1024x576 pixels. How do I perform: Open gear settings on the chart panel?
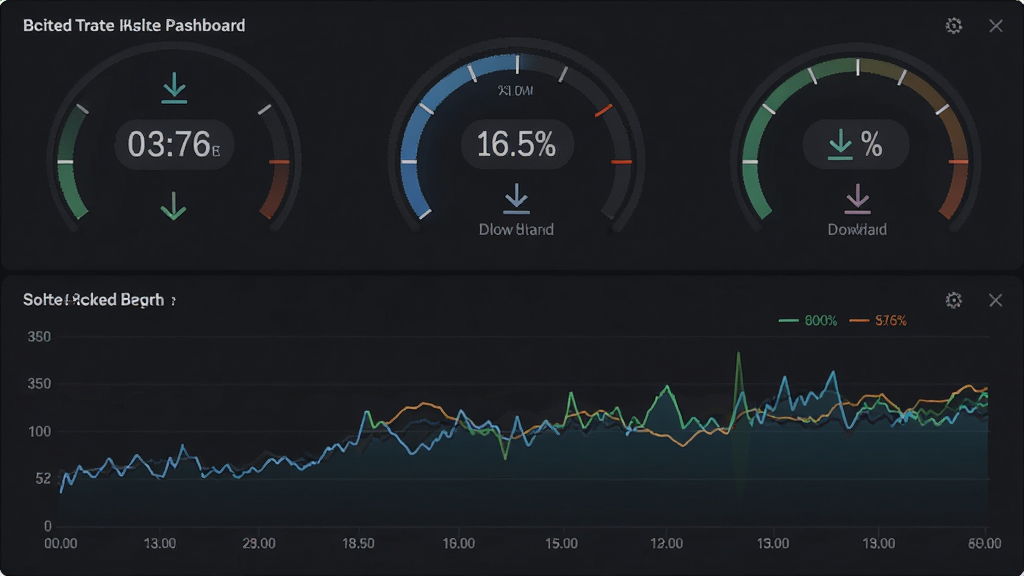point(953,300)
